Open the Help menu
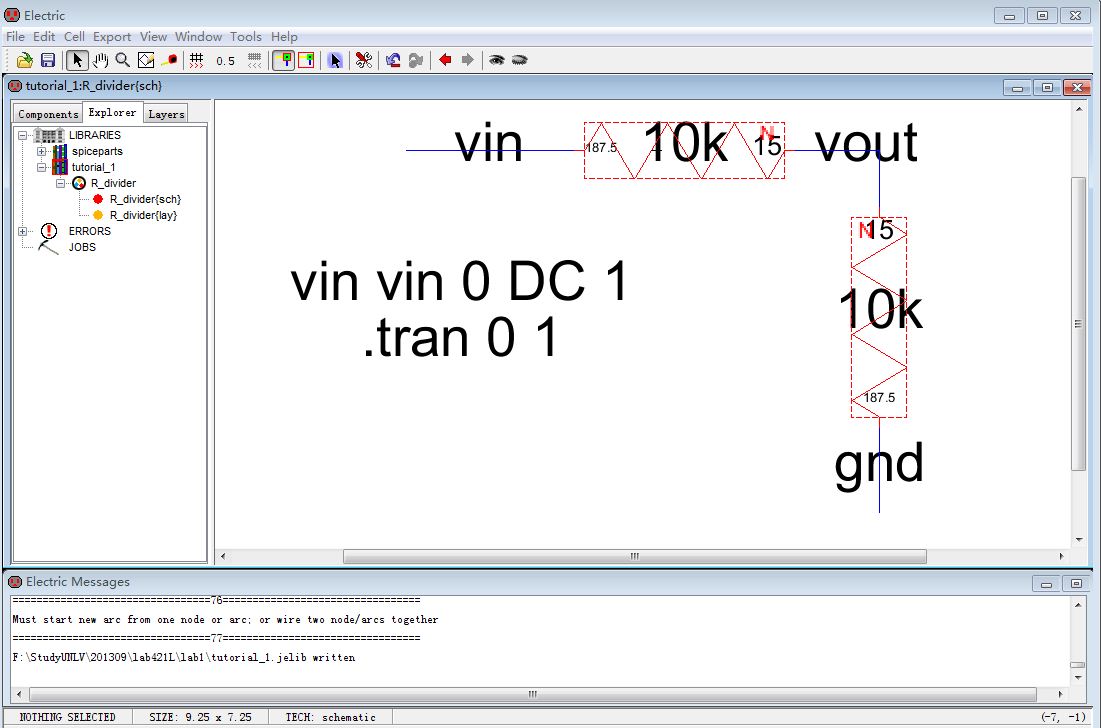This screenshot has width=1101, height=728. (284, 37)
